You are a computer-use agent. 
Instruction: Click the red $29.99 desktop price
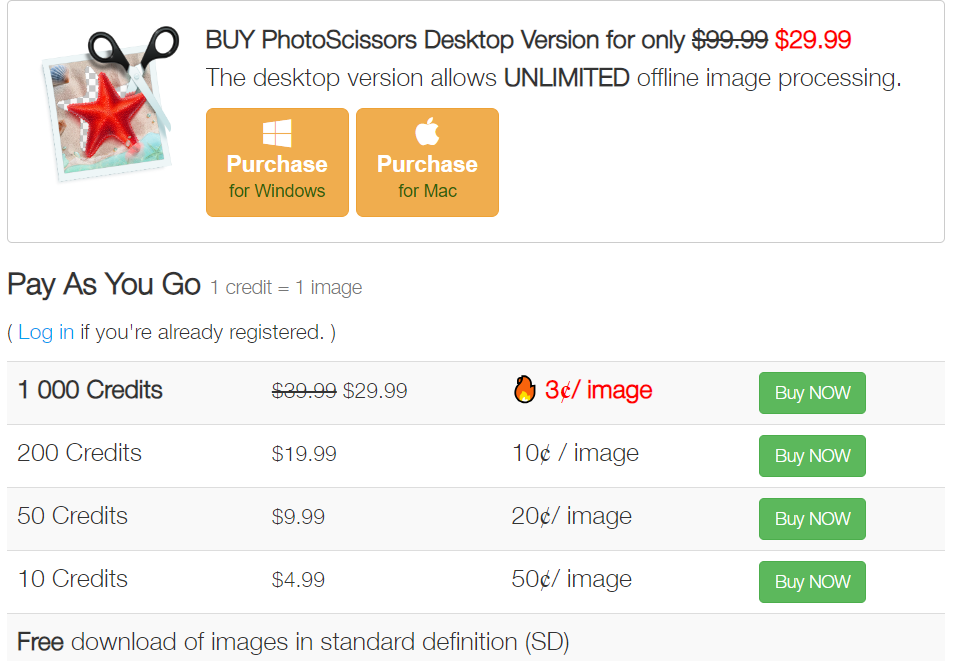tap(813, 40)
